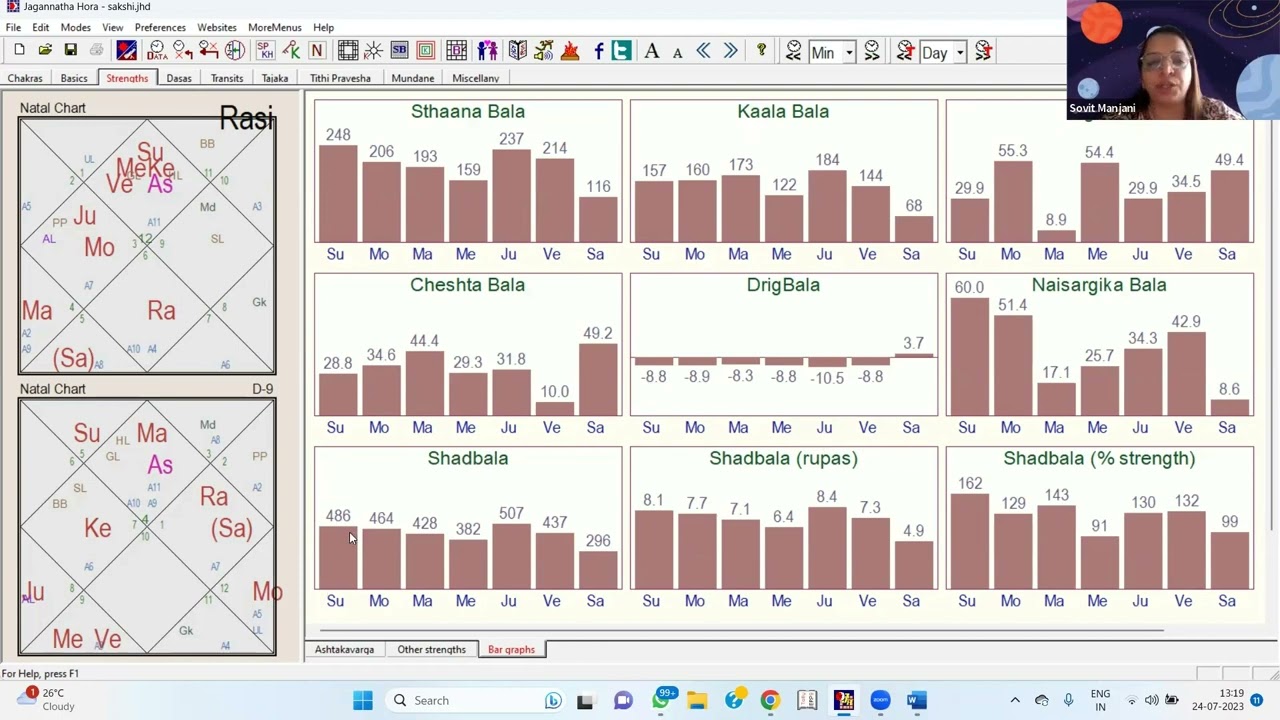
Task: Step time forward with clock right of Min
Action: click(872, 51)
